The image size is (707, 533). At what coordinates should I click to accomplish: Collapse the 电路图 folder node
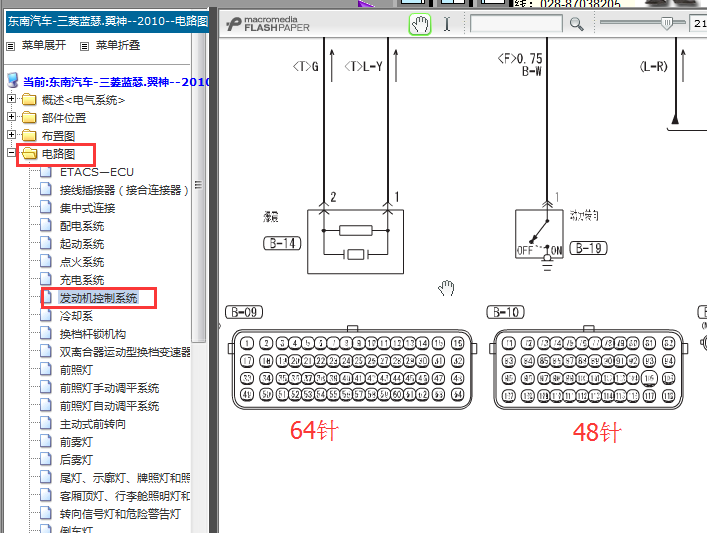(11, 153)
